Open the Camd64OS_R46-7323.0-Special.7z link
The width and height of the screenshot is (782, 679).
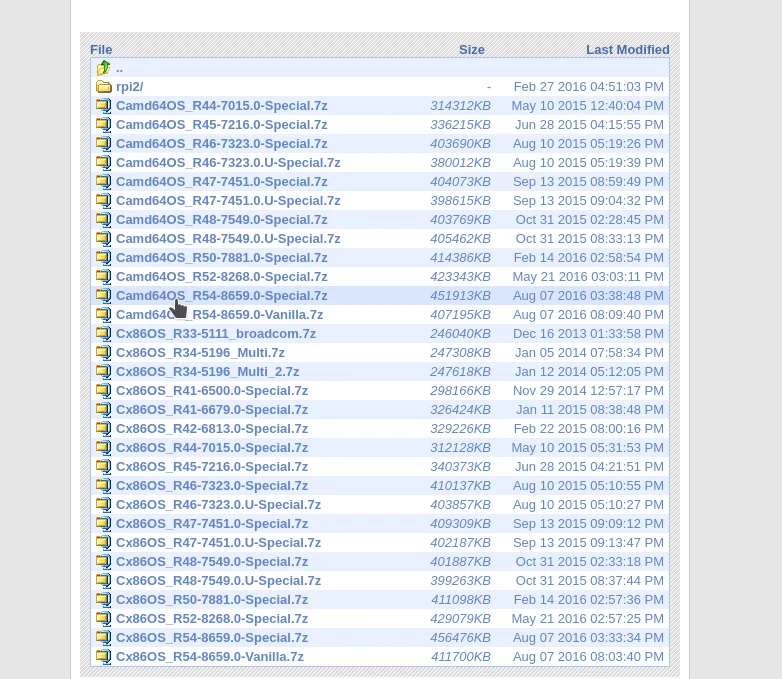(221, 144)
